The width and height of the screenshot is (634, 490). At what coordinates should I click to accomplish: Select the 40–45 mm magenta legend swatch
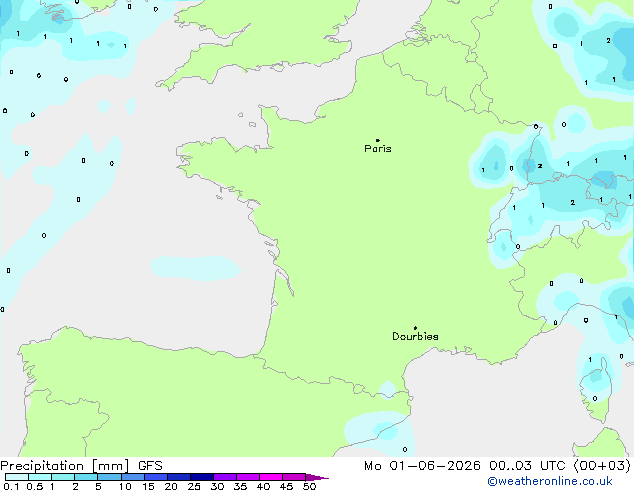click(x=271, y=477)
